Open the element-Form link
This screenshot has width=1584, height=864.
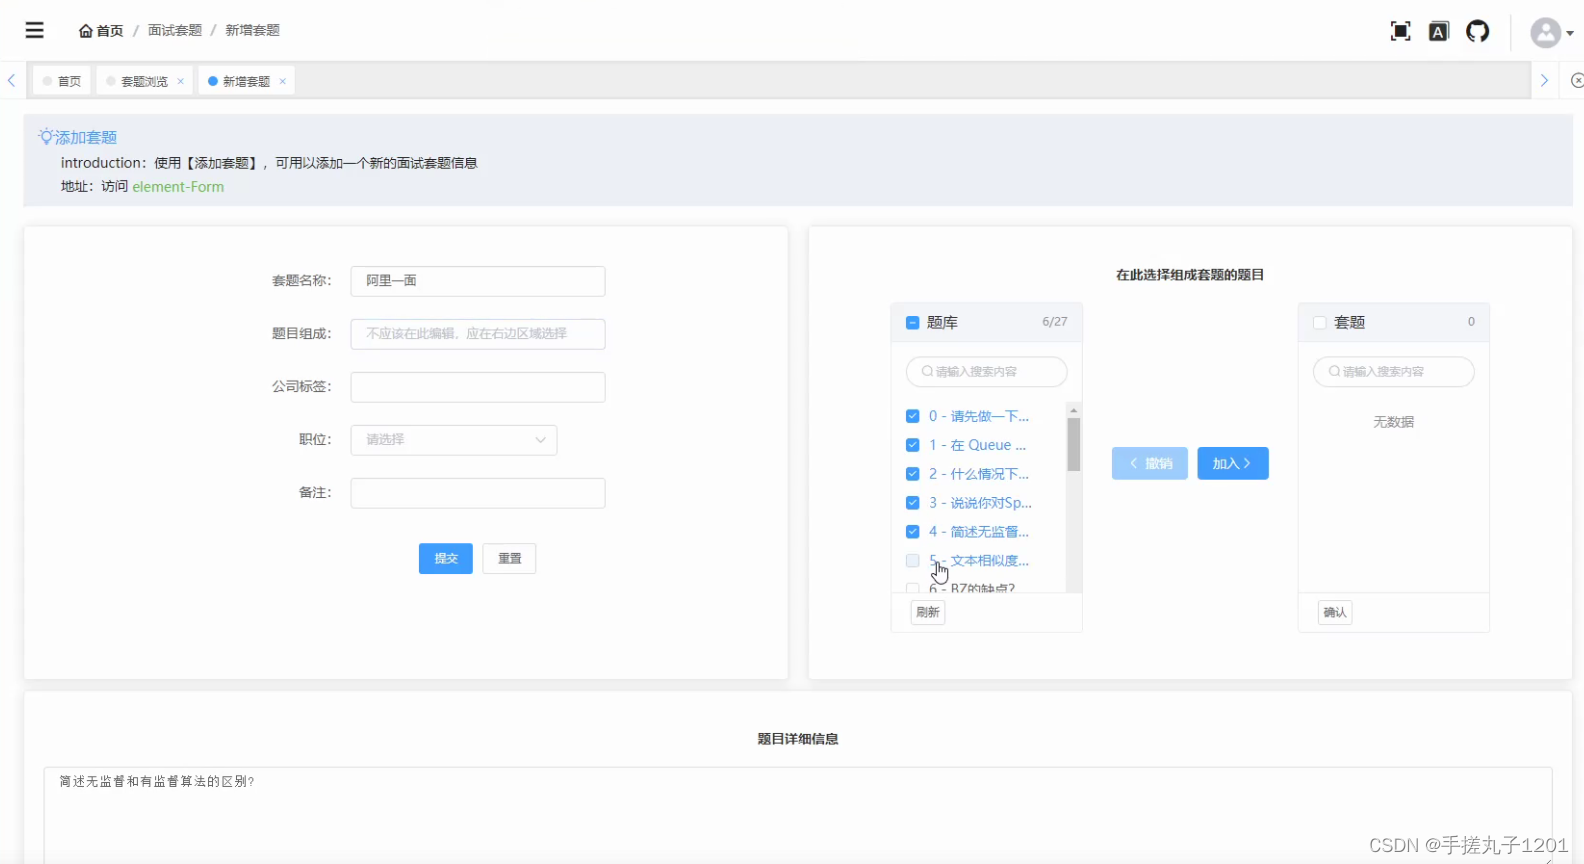178,187
